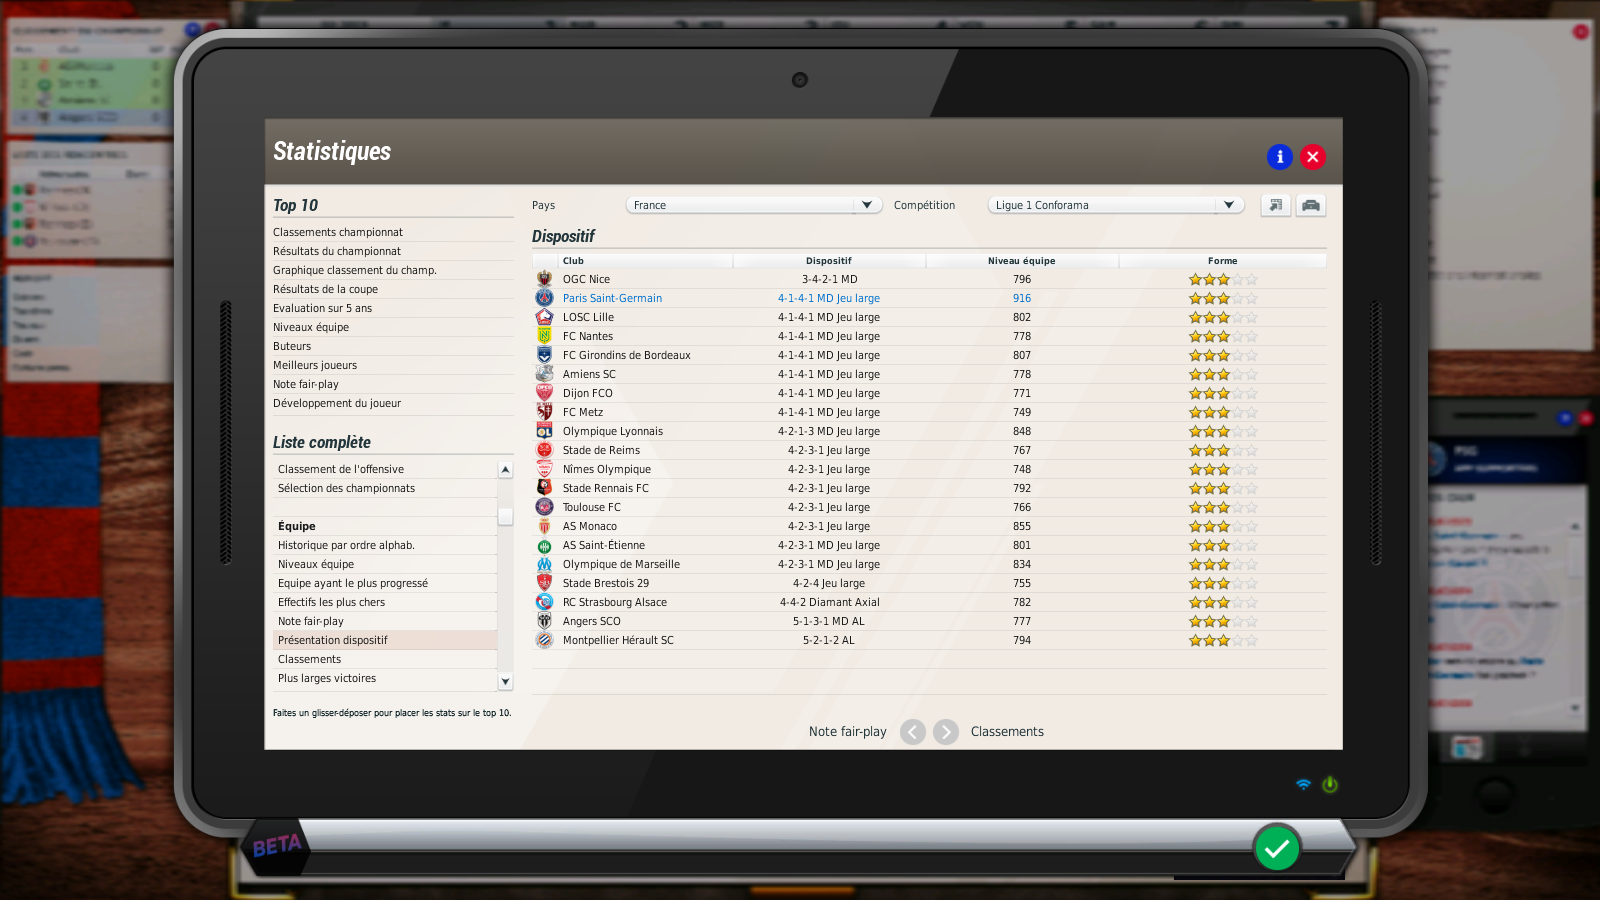Click the Liste complète scroll up arrow
The width and height of the screenshot is (1600, 900).
click(505, 469)
